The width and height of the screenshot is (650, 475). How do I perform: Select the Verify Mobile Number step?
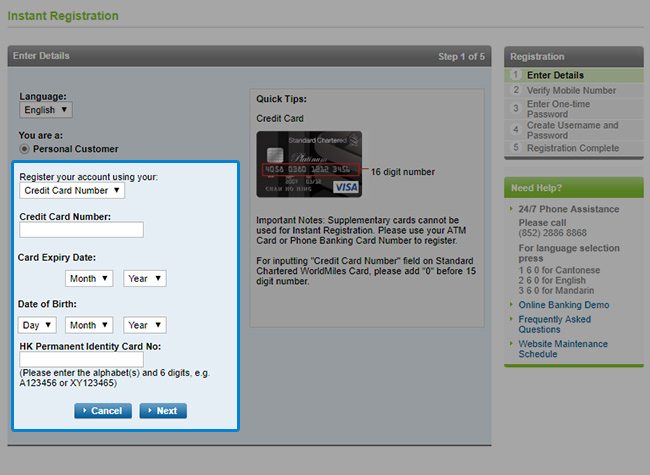pyautogui.click(x=571, y=90)
